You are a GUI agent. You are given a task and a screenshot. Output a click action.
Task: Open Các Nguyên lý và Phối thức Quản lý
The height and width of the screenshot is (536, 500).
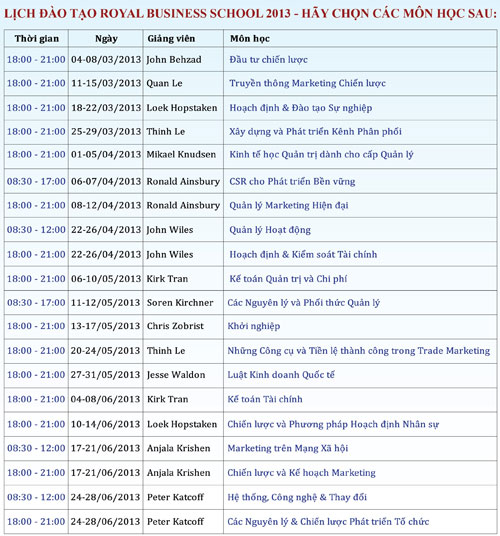[x=303, y=303]
